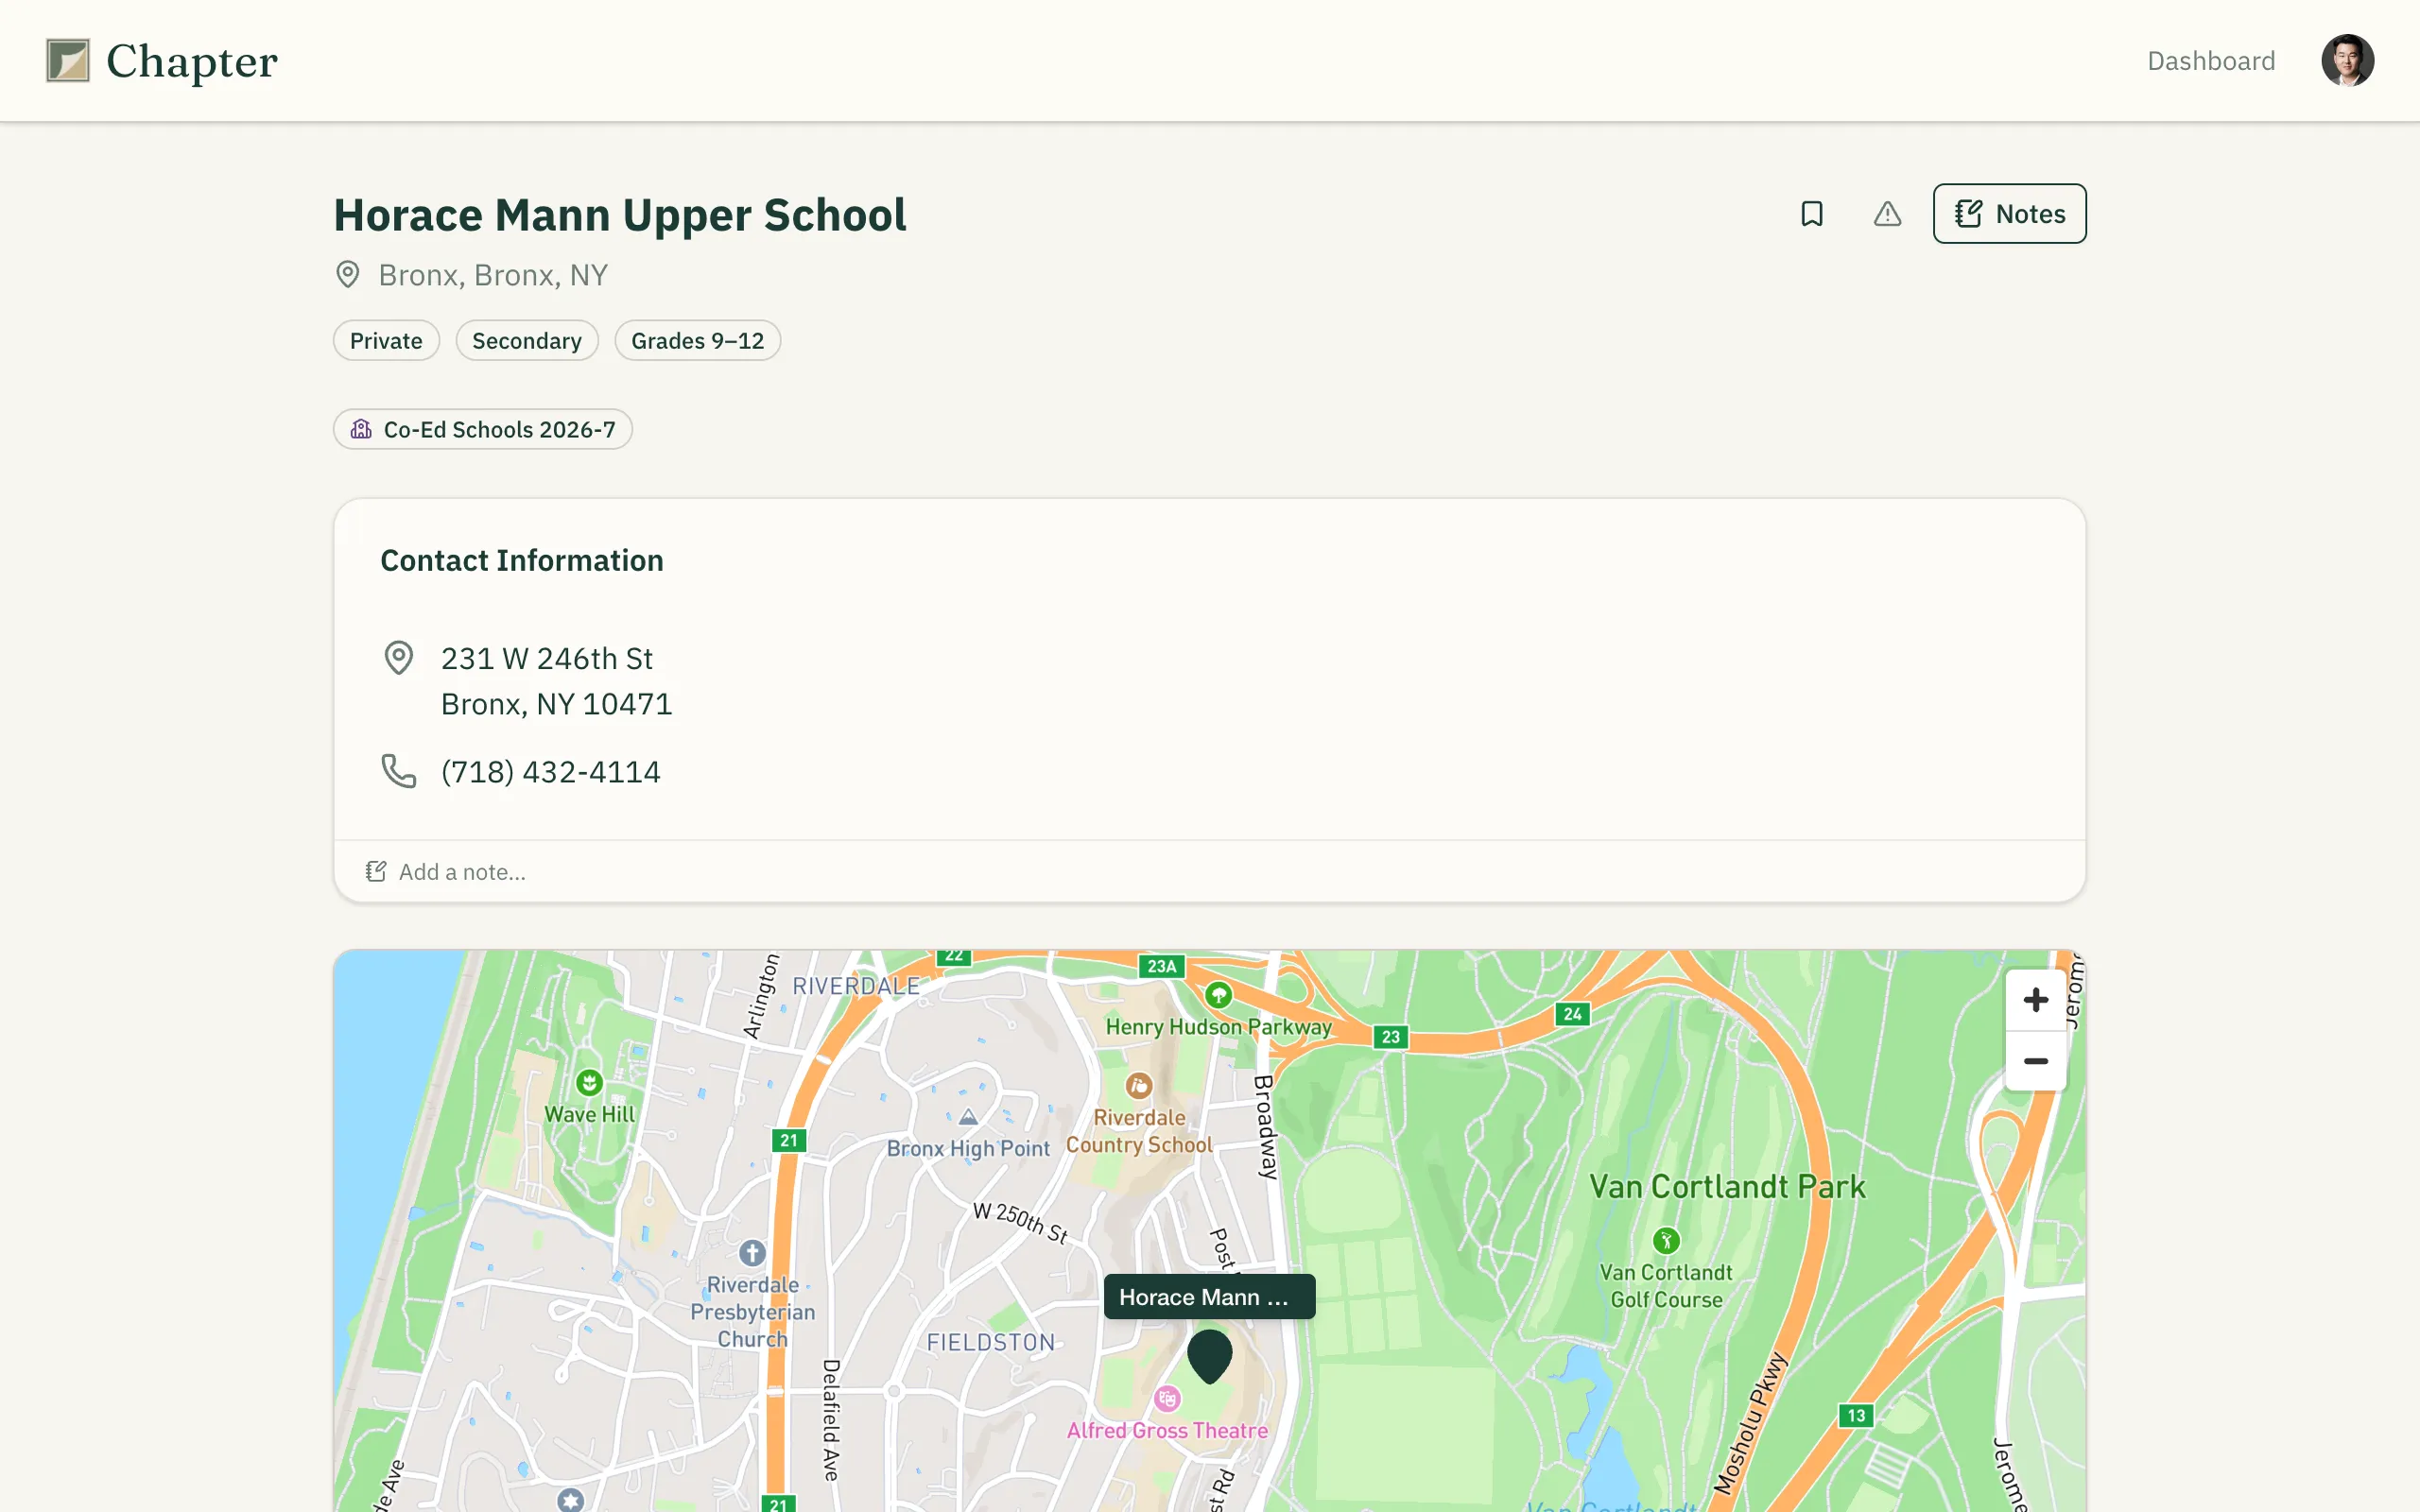Click the Horace Mann Upper School heading
This screenshot has width=2420, height=1512.
pos(620,215)
